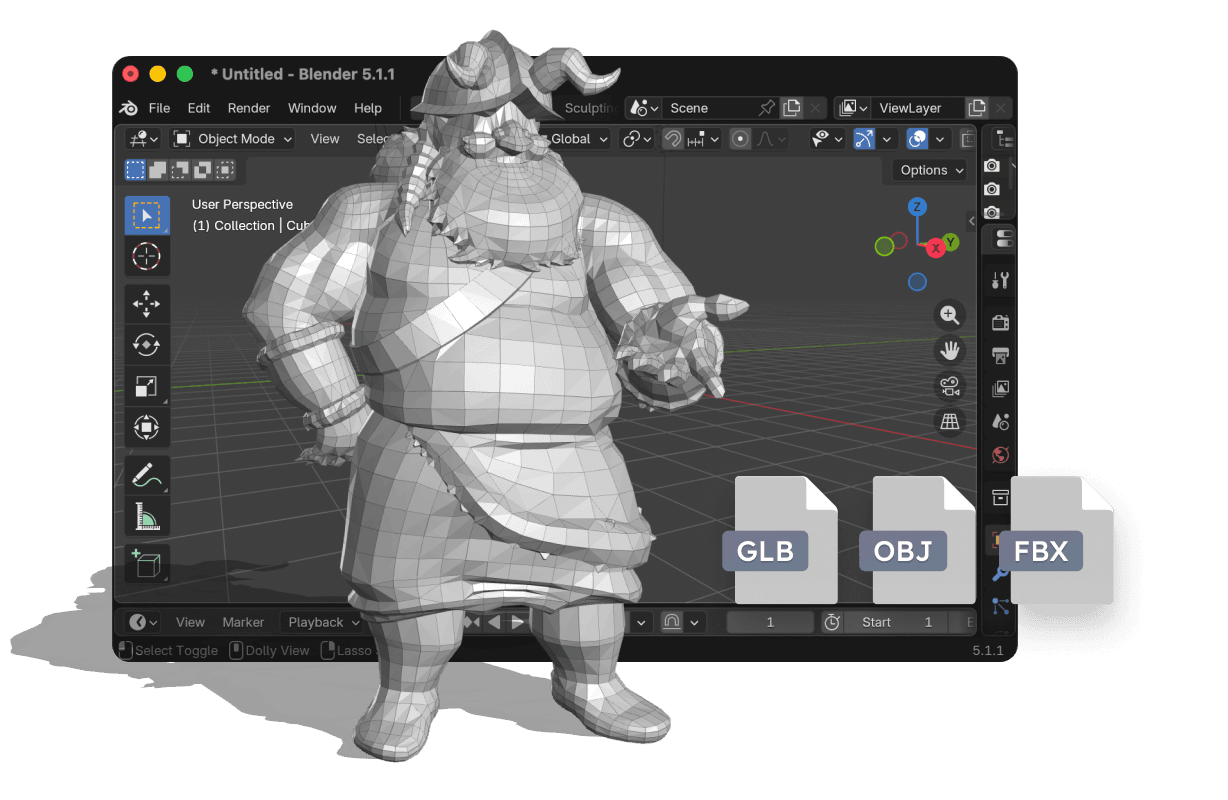The width and height of the screenshot is (1228, 800).
Task: Click the Zoom view magnifier button
Action: [x=949, y=315]
